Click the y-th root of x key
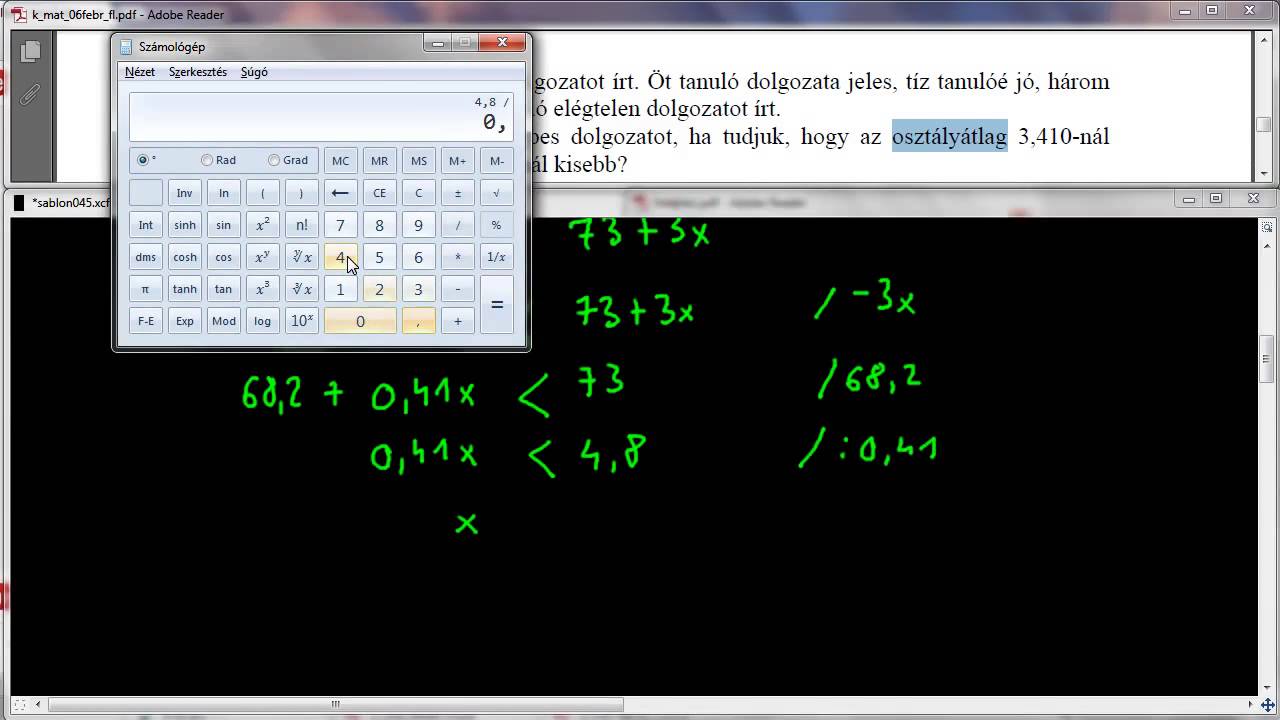Screen dimensions: 1280x720 pos(301,257)
